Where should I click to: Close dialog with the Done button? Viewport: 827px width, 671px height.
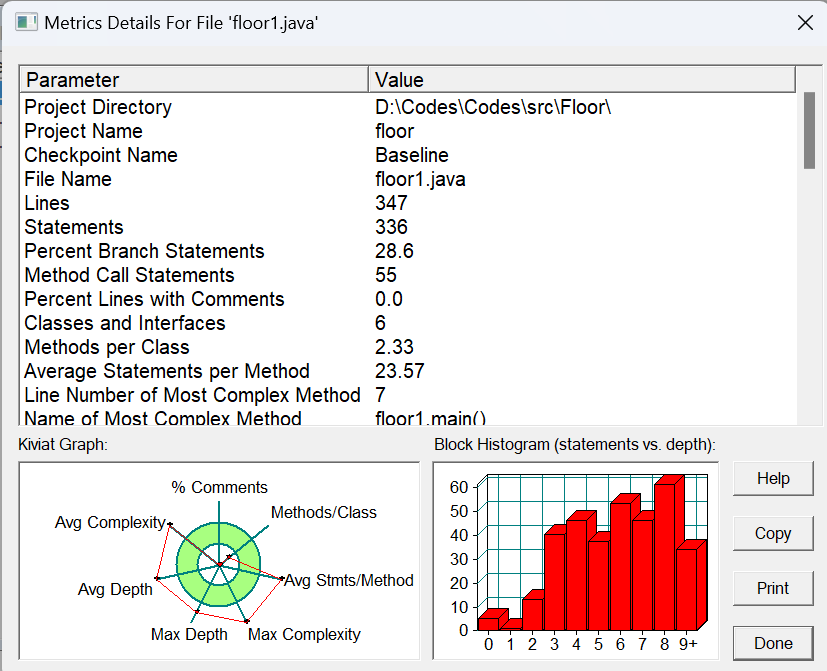(x=773, y=643)
